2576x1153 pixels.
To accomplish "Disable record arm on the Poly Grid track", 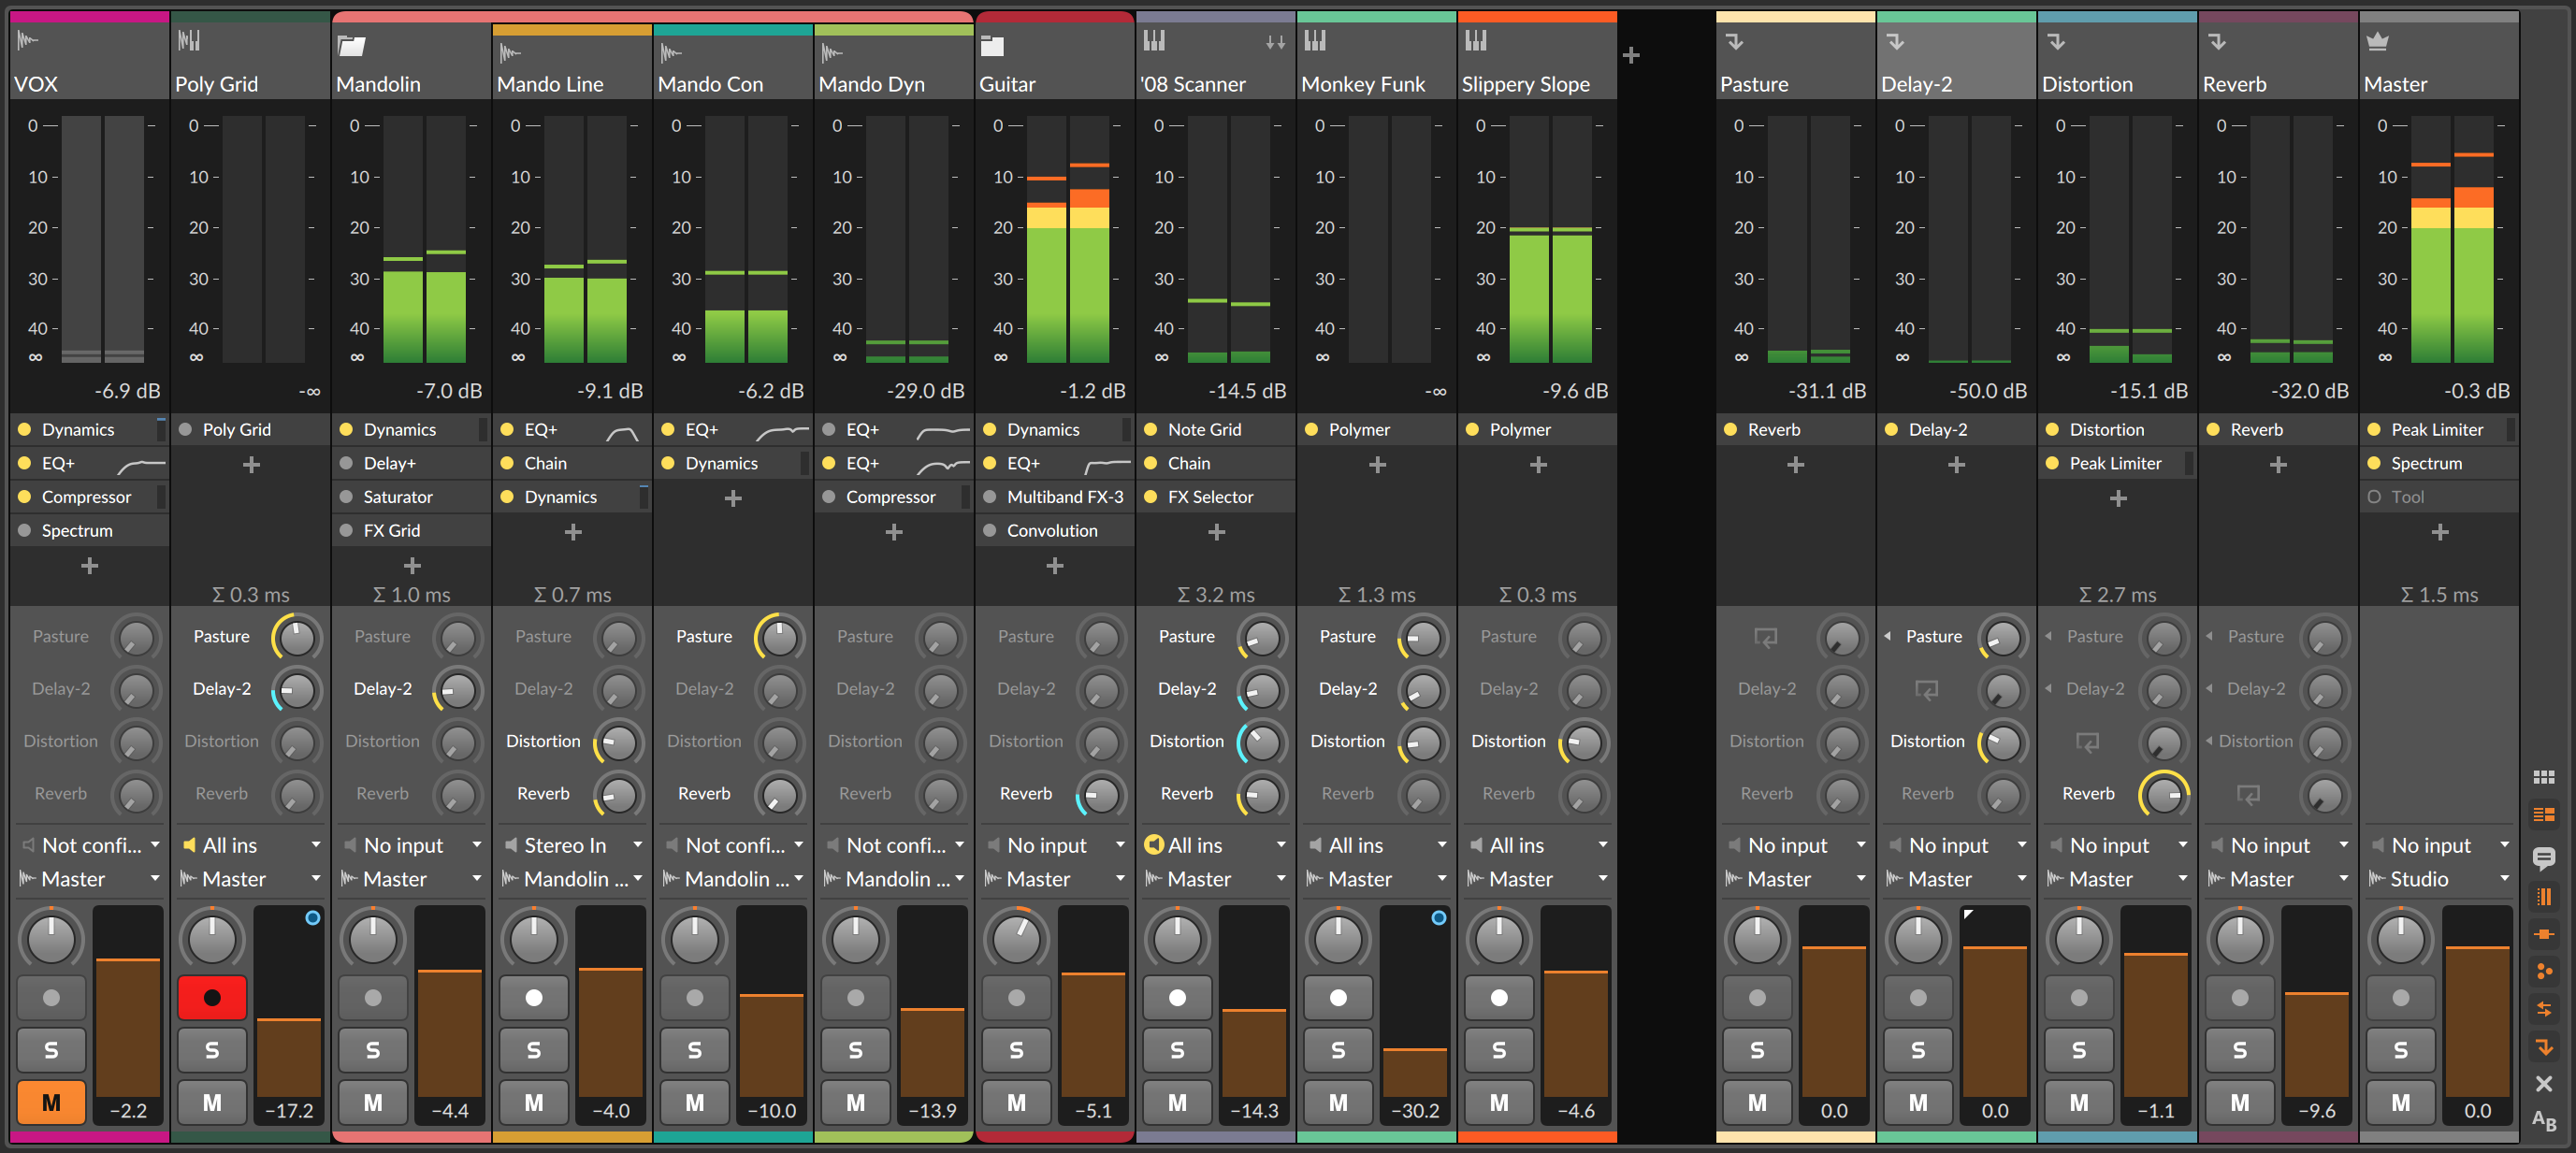I will (212, 997).
